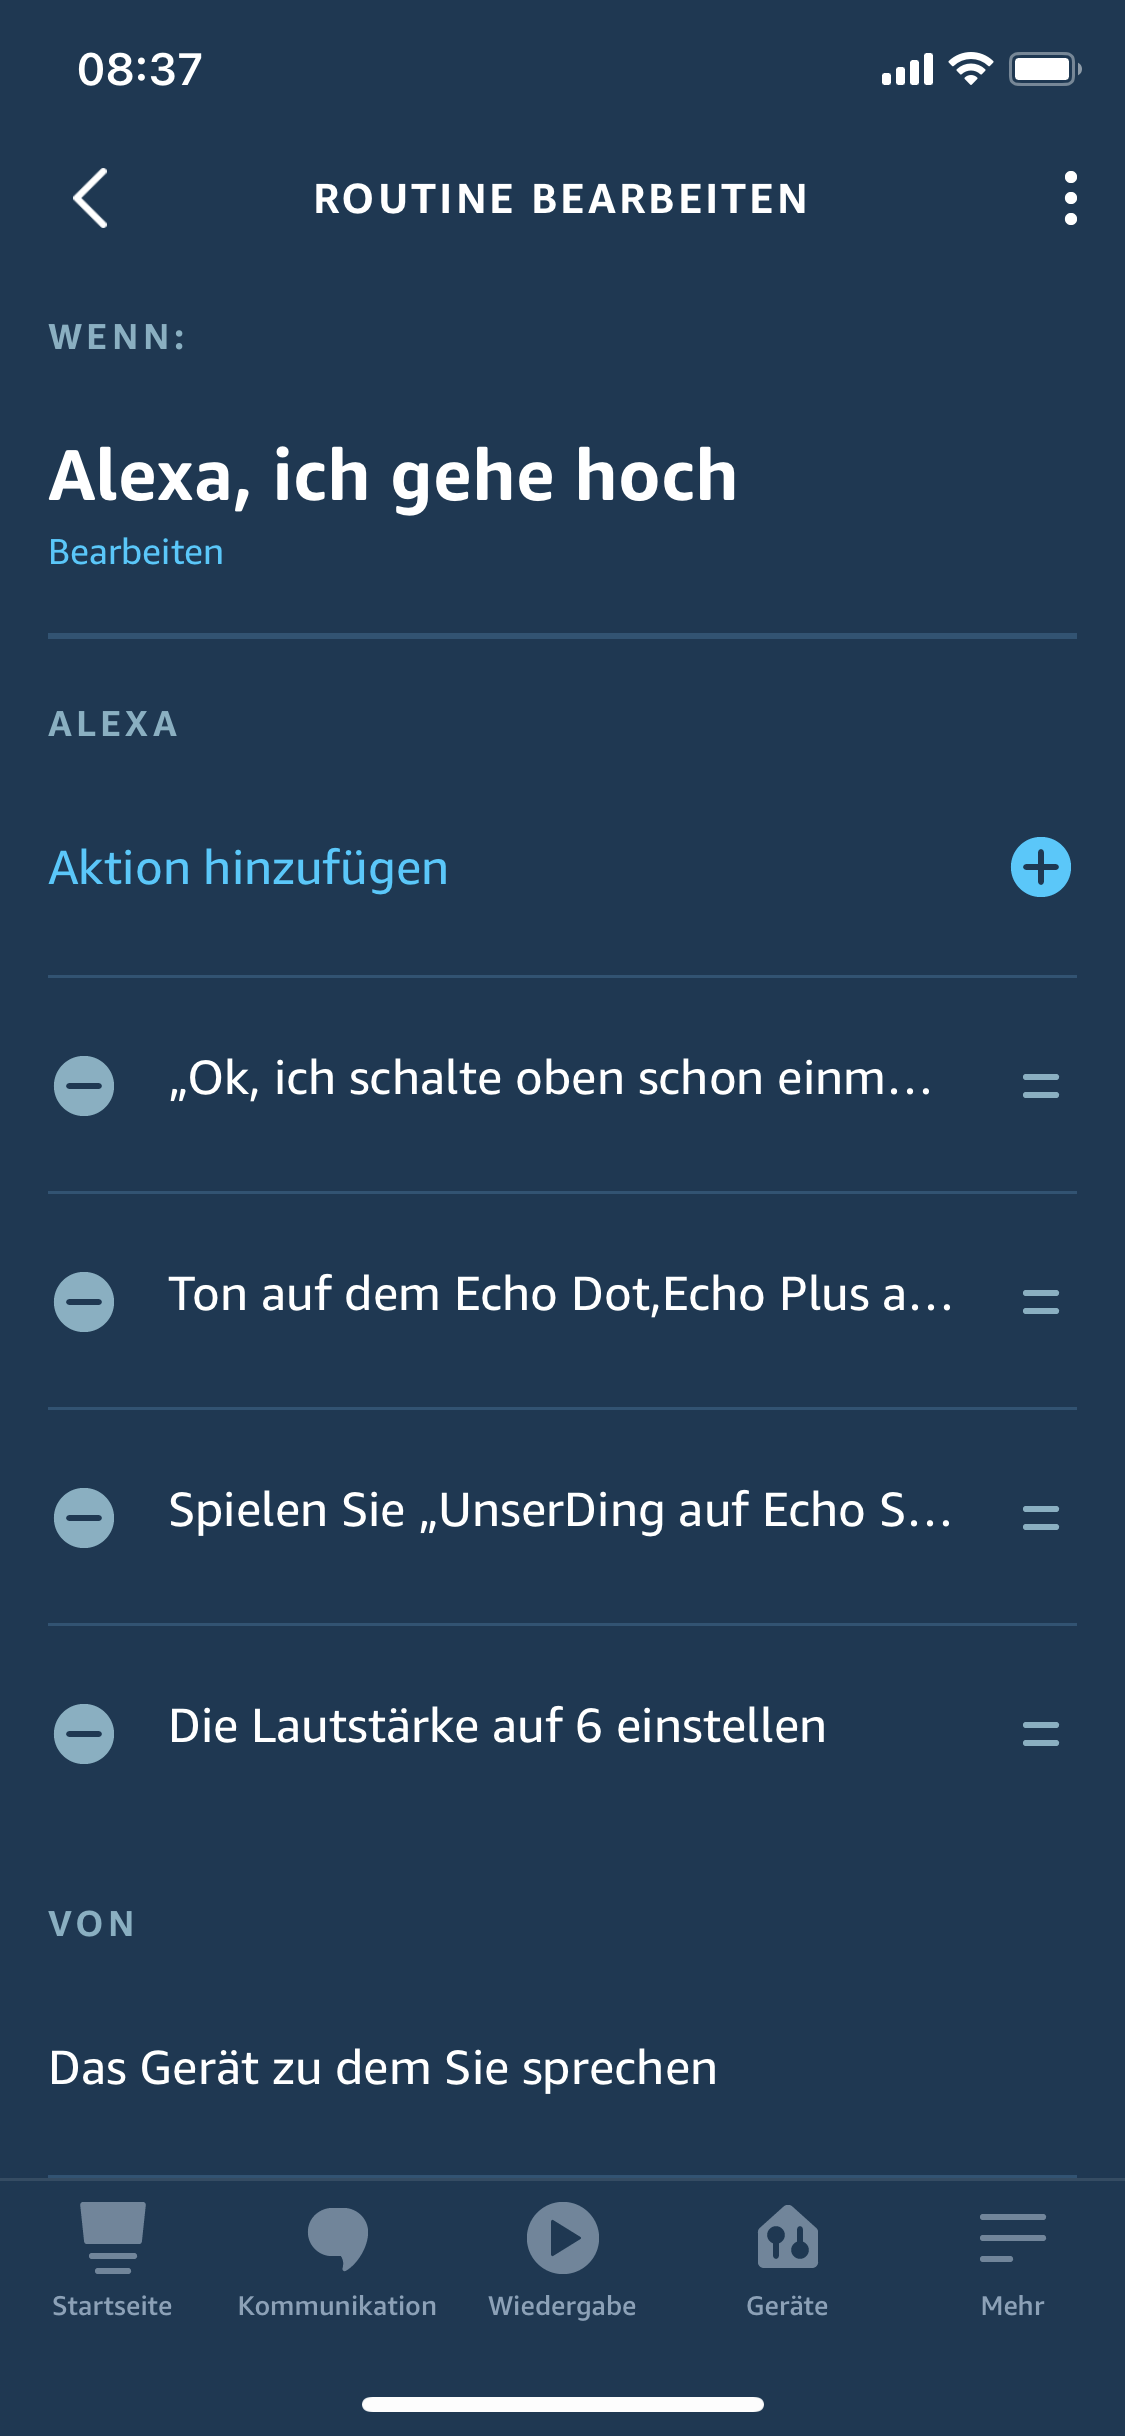
Task: Tap the back arrow icon
Action: (91, 198)
